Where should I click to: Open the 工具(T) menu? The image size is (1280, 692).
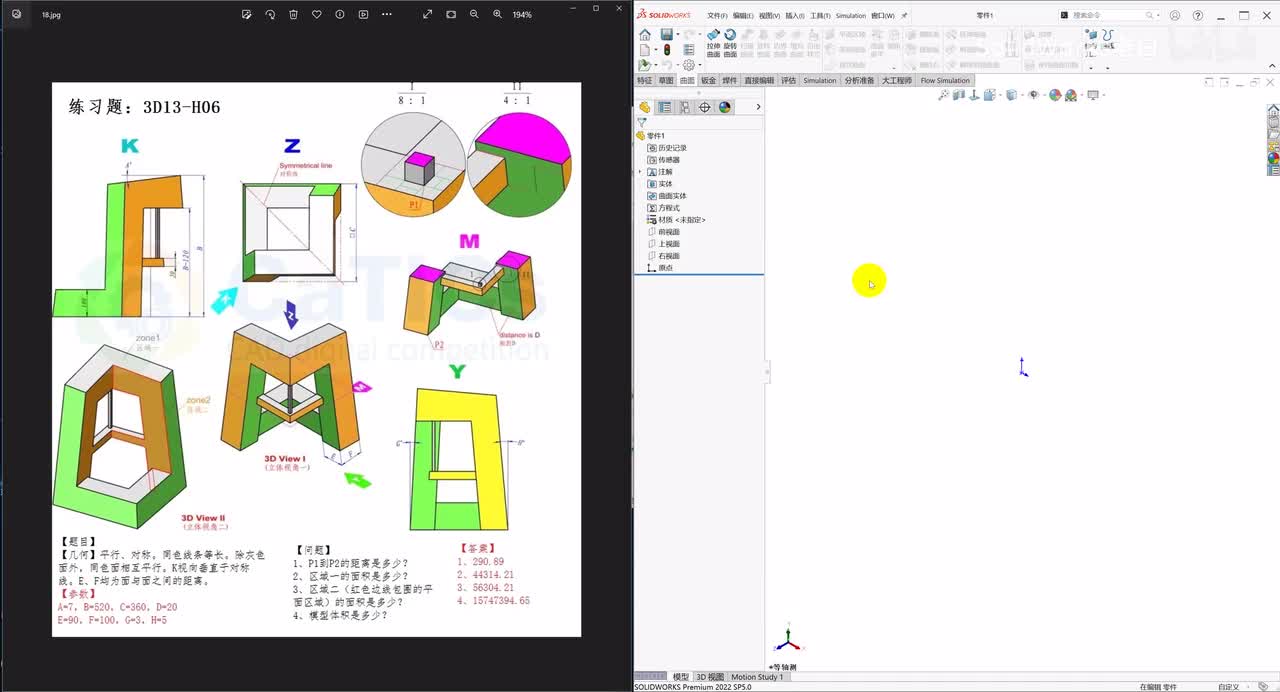[x=820, y=16]
